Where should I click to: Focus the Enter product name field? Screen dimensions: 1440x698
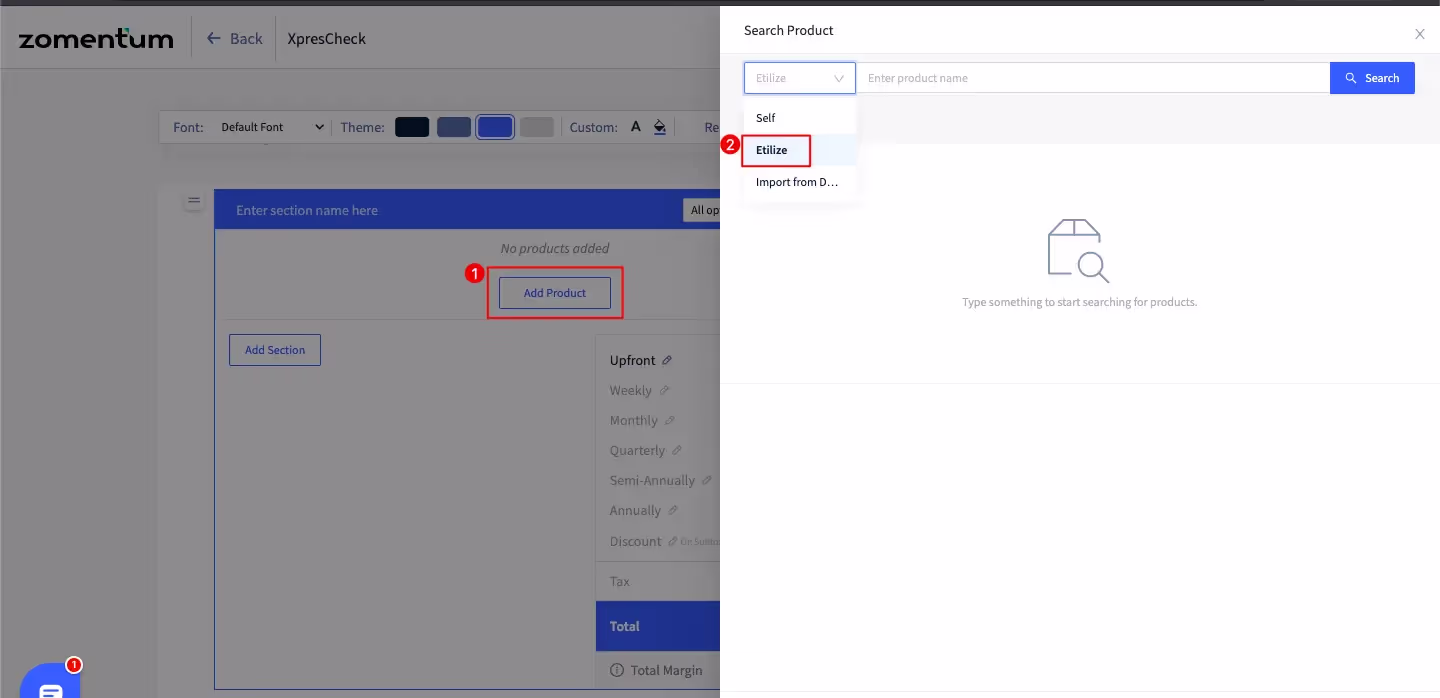[1093, 78]
